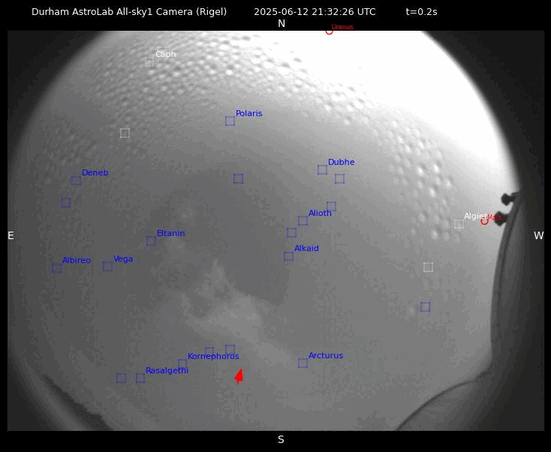
Task: Click the timestamp 2025-06-12 21:32:26 UTC
Action: [315, 12]
